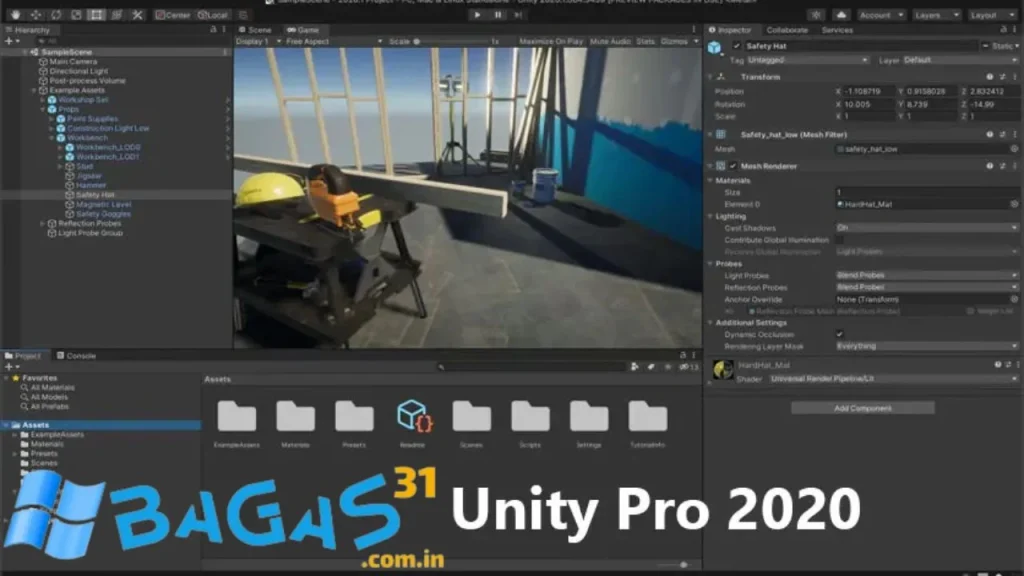Click the Safety Hat object cube icon
The image size is (1024, 576).
coord(714,47)
